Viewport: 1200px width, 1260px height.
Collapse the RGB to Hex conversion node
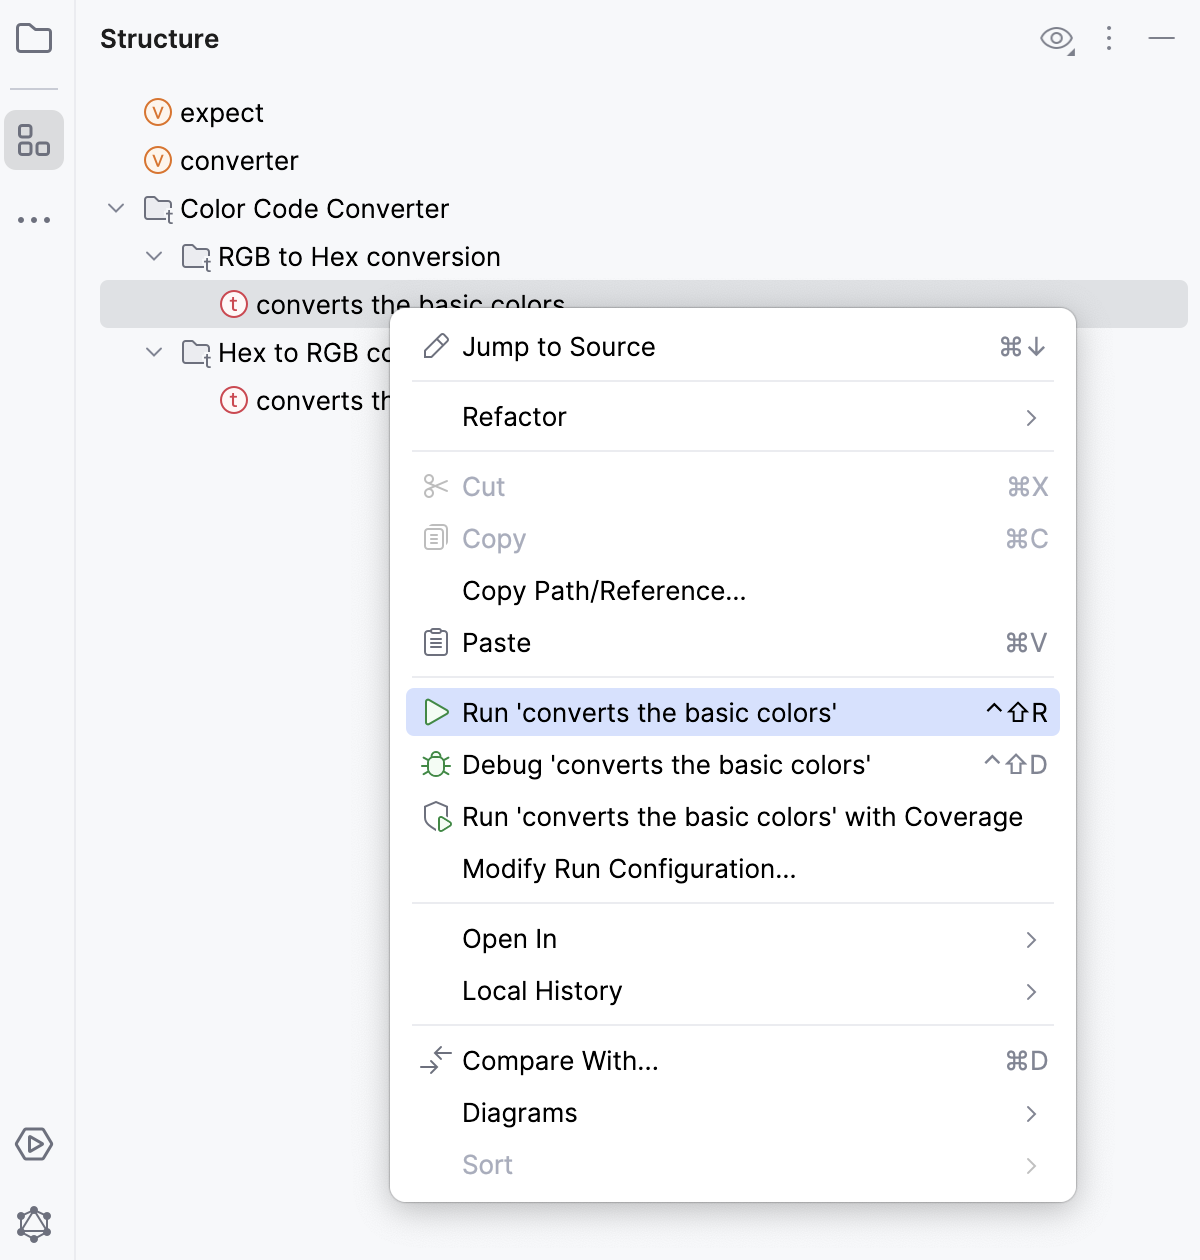tap(154, 256)
